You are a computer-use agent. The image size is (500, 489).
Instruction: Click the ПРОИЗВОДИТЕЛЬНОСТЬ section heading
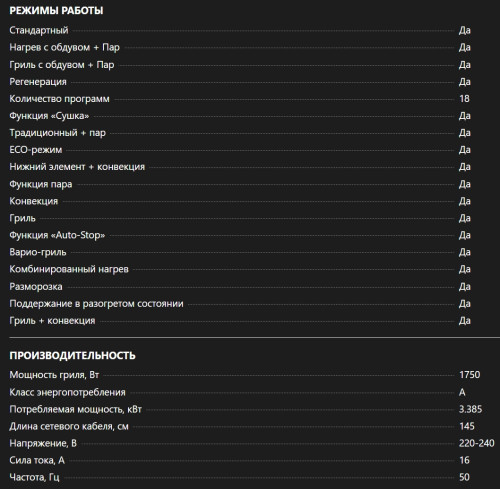pyautogui.click(x=72, y=356)
